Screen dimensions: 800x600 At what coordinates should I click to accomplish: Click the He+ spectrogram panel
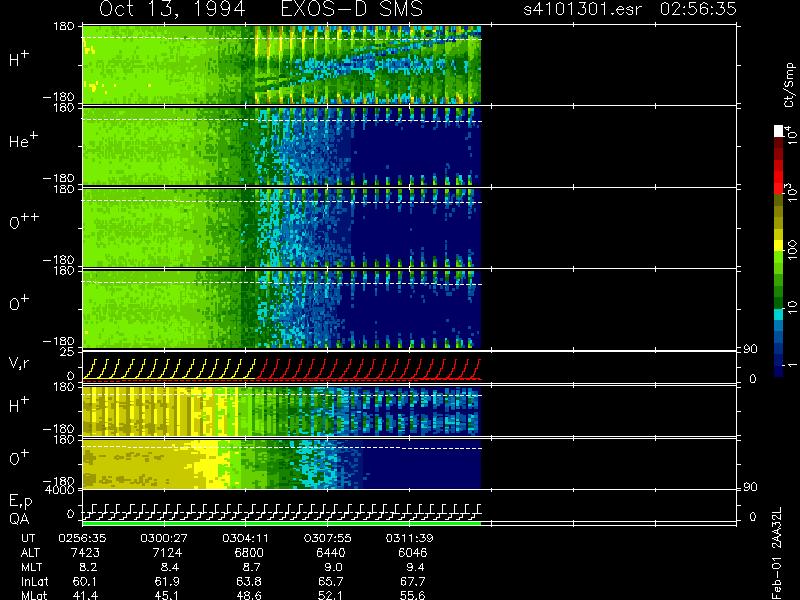click(282, 146)
